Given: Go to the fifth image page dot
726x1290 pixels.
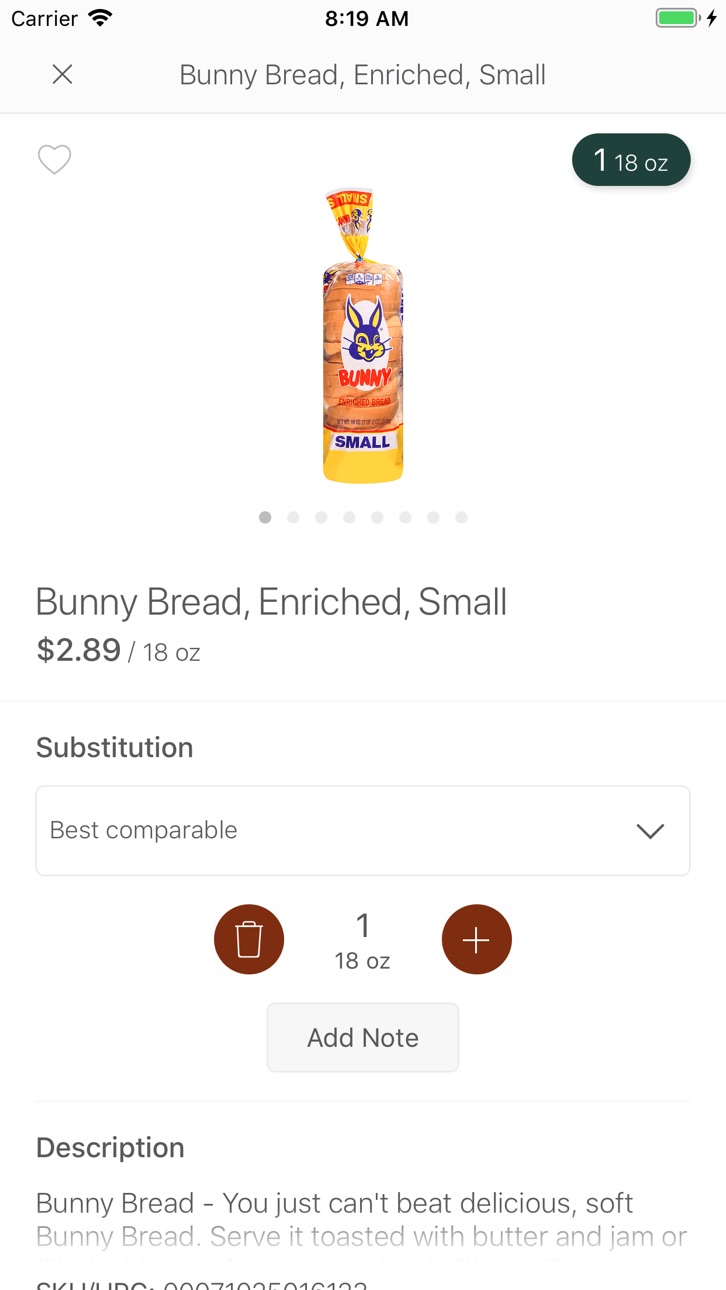Looking at the screenshot, I should coord(377,517).
